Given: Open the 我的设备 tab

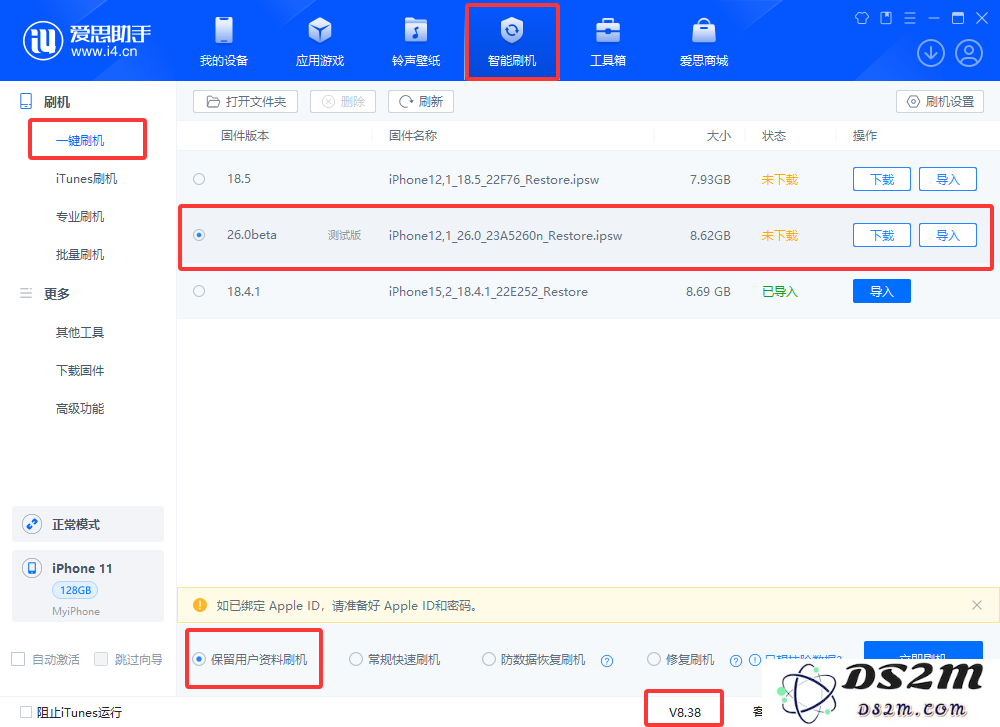Looking at the screenshot, I should coord(224,41).
